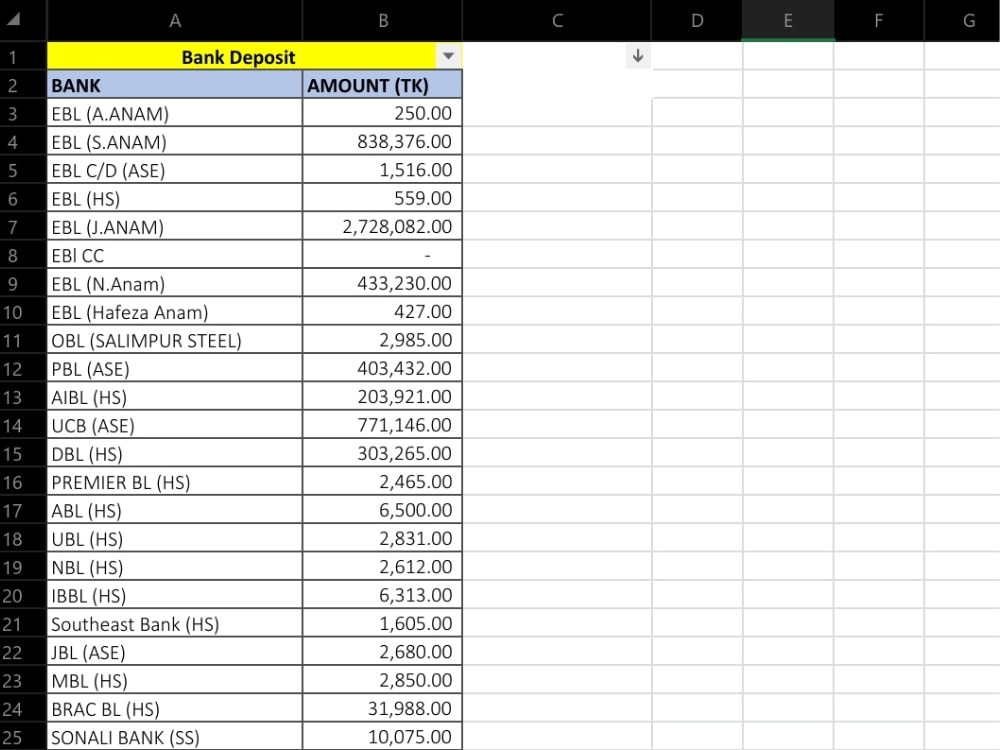Click the Bank Deposit title cell
This screenshot has height=750, width=1000.
254,56
